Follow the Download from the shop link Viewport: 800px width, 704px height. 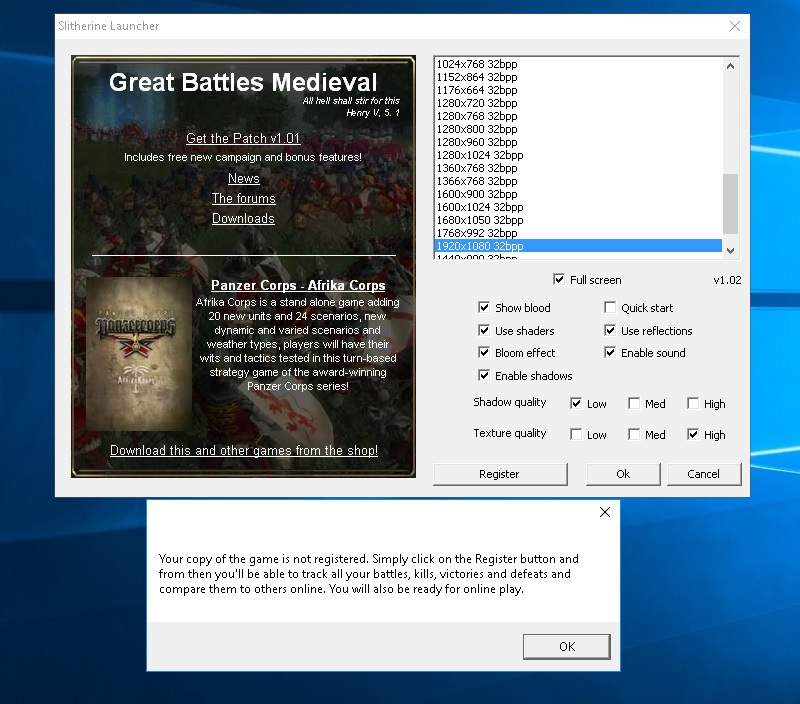coord(244,450)
